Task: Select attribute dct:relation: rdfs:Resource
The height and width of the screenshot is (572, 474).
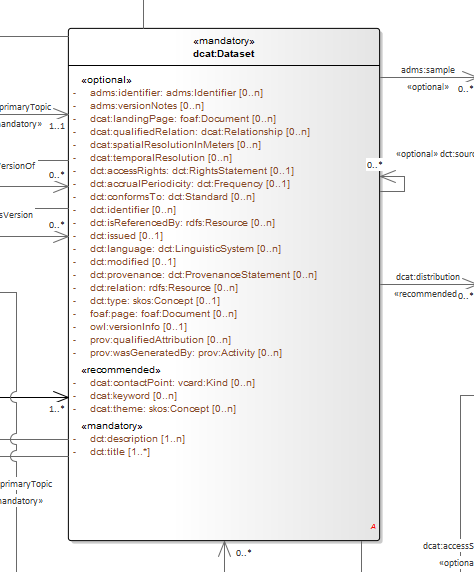Action: coord(164,288)
